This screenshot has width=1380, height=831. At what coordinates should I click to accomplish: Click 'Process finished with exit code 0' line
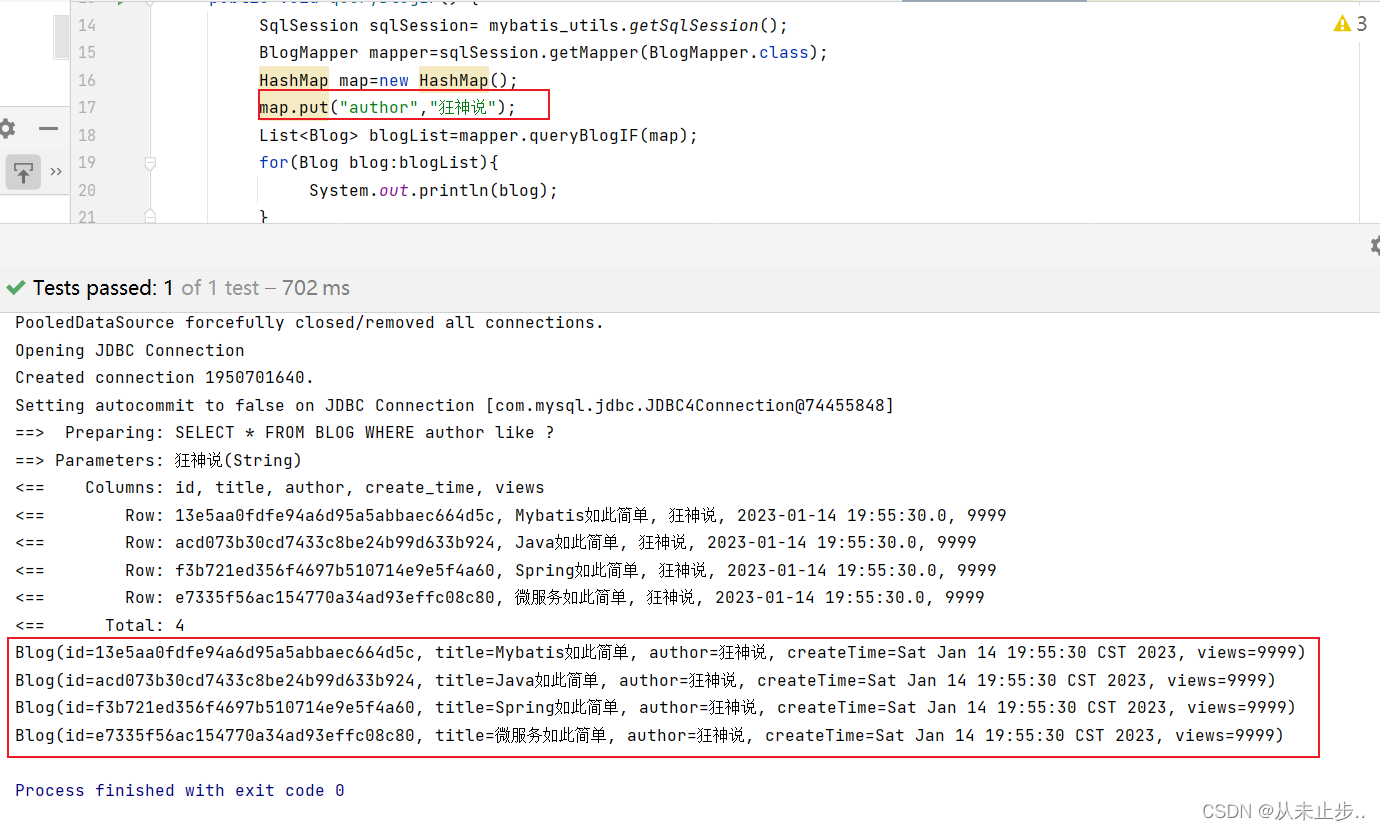(x=179, y=790)
